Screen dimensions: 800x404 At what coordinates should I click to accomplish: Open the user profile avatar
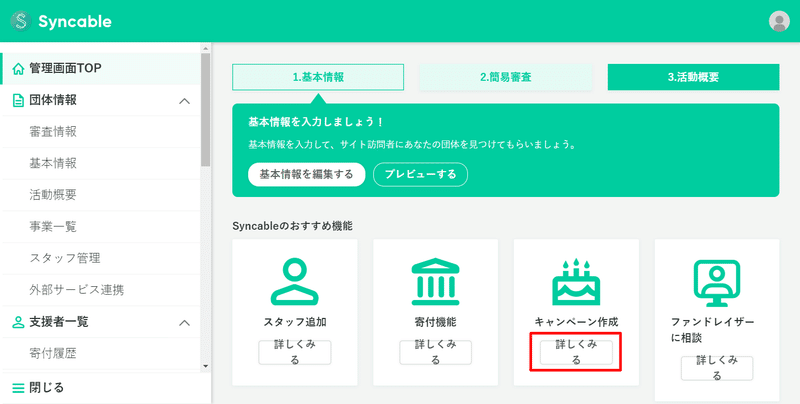click(x=779, y=21)
